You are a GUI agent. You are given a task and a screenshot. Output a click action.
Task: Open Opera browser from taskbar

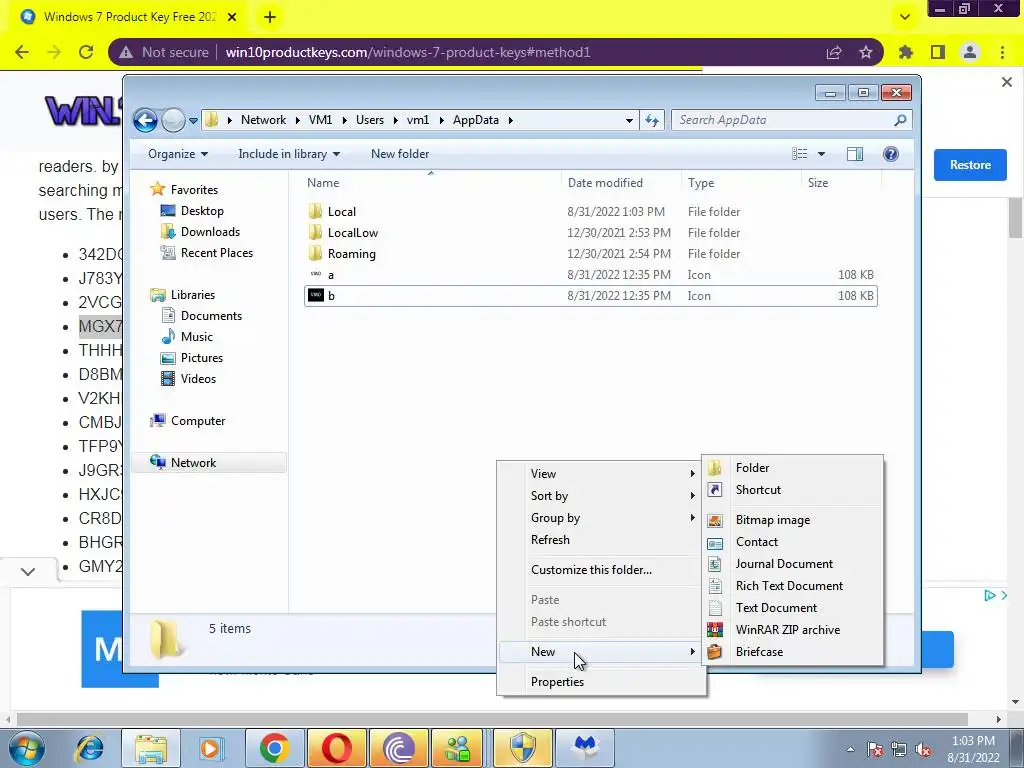336,748
